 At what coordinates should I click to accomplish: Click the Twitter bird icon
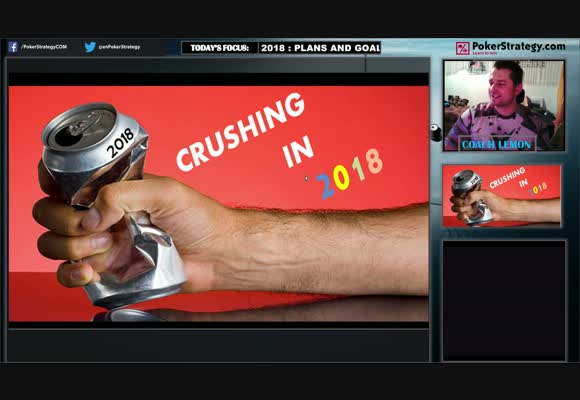[x=90, y=47]
